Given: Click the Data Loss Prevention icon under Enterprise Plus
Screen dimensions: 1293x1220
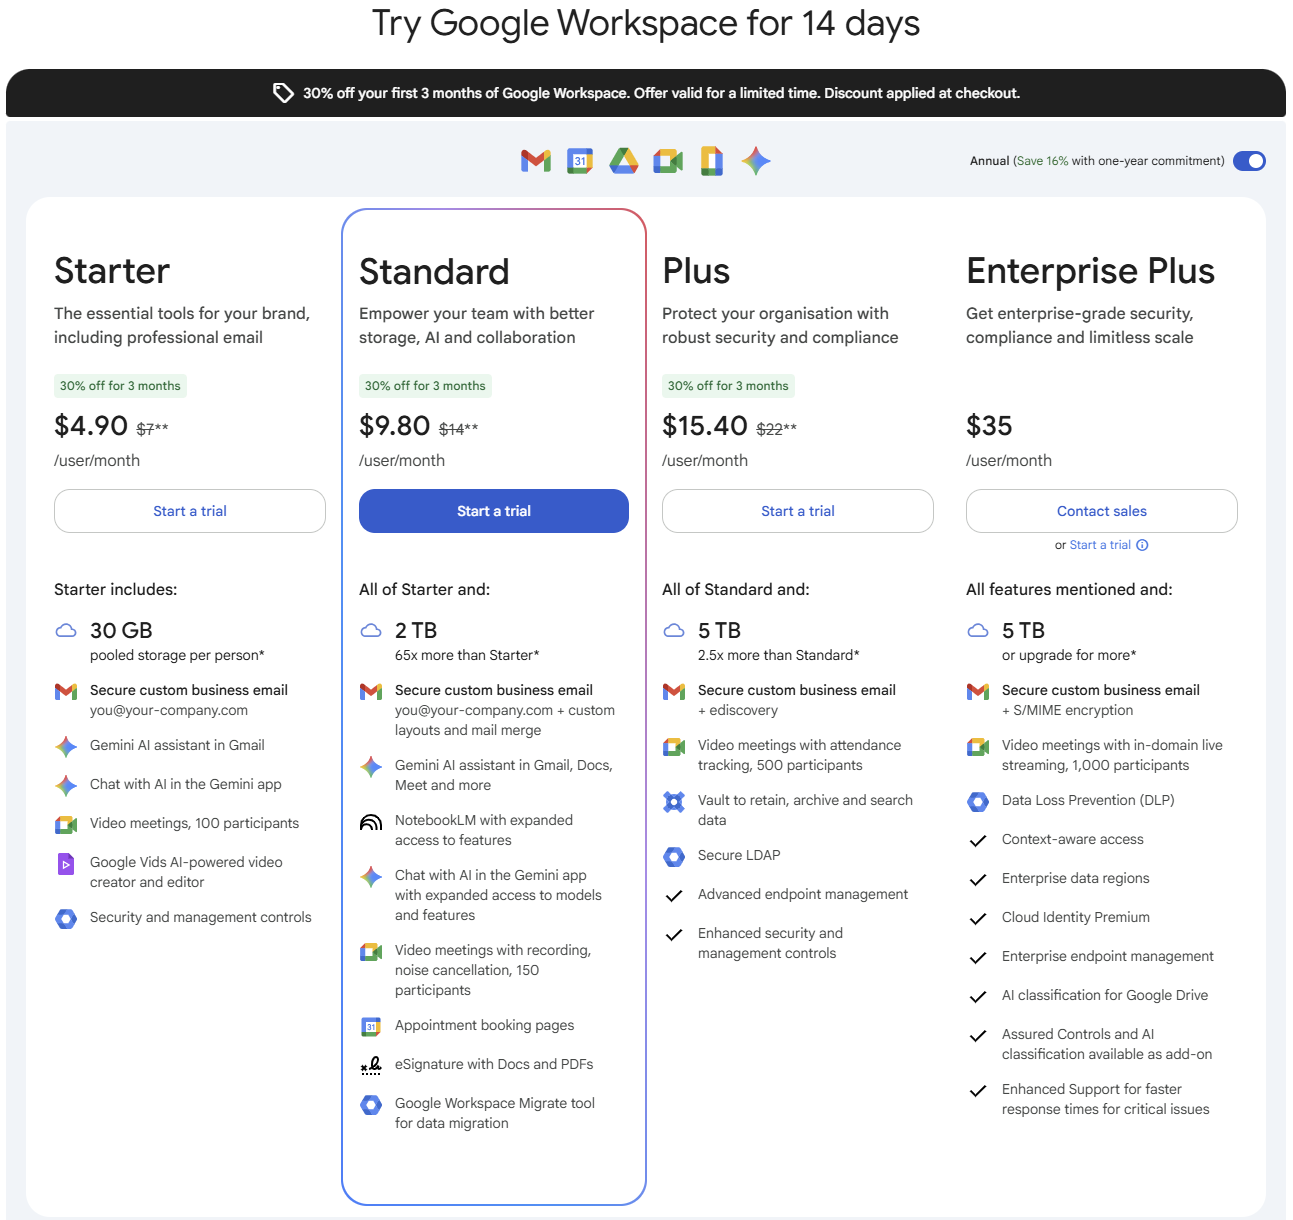Looking at the screenshot, I should coord(978,801).
